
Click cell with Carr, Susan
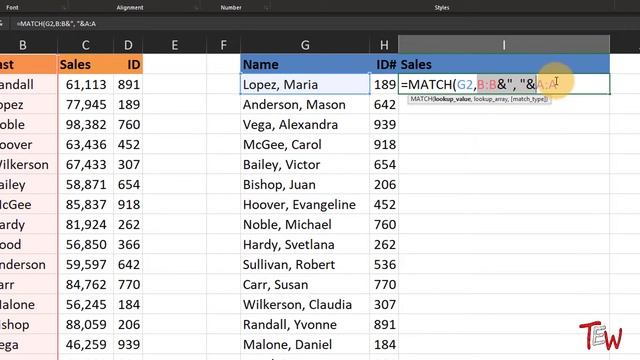pyautogui.click(x=305, y=284)
